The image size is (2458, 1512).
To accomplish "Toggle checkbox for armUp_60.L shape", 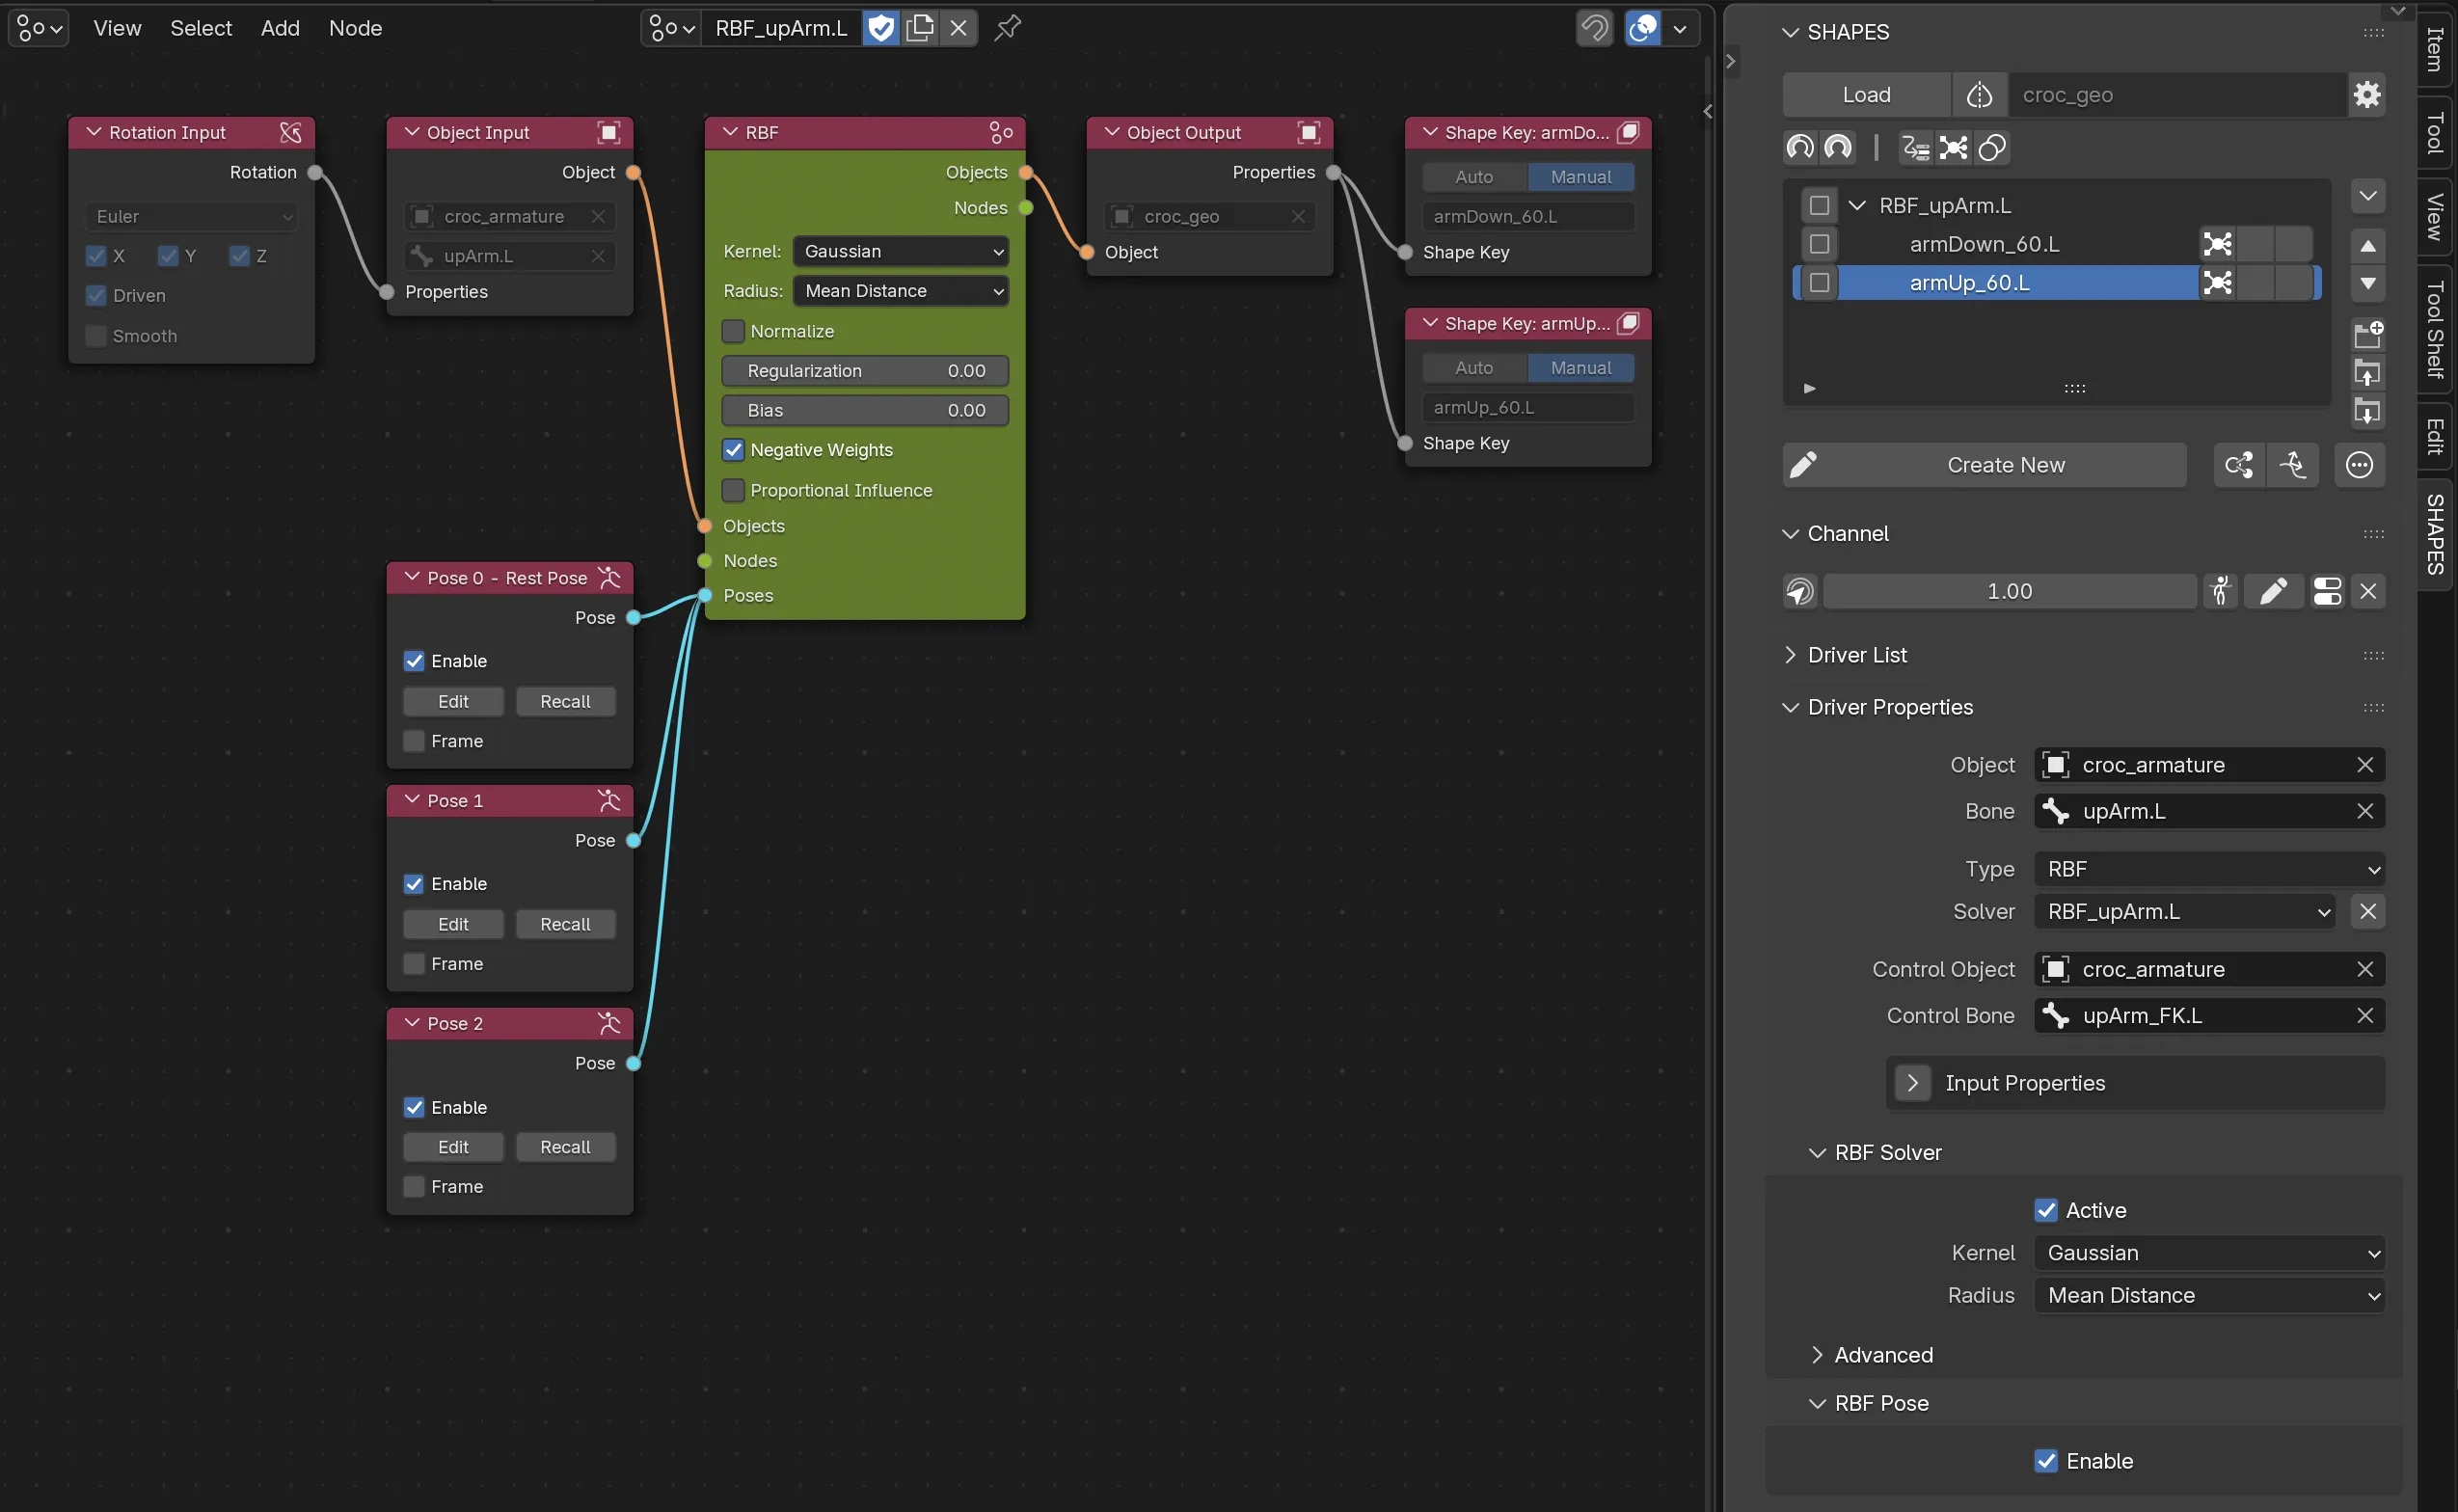I will (1819, 283).
